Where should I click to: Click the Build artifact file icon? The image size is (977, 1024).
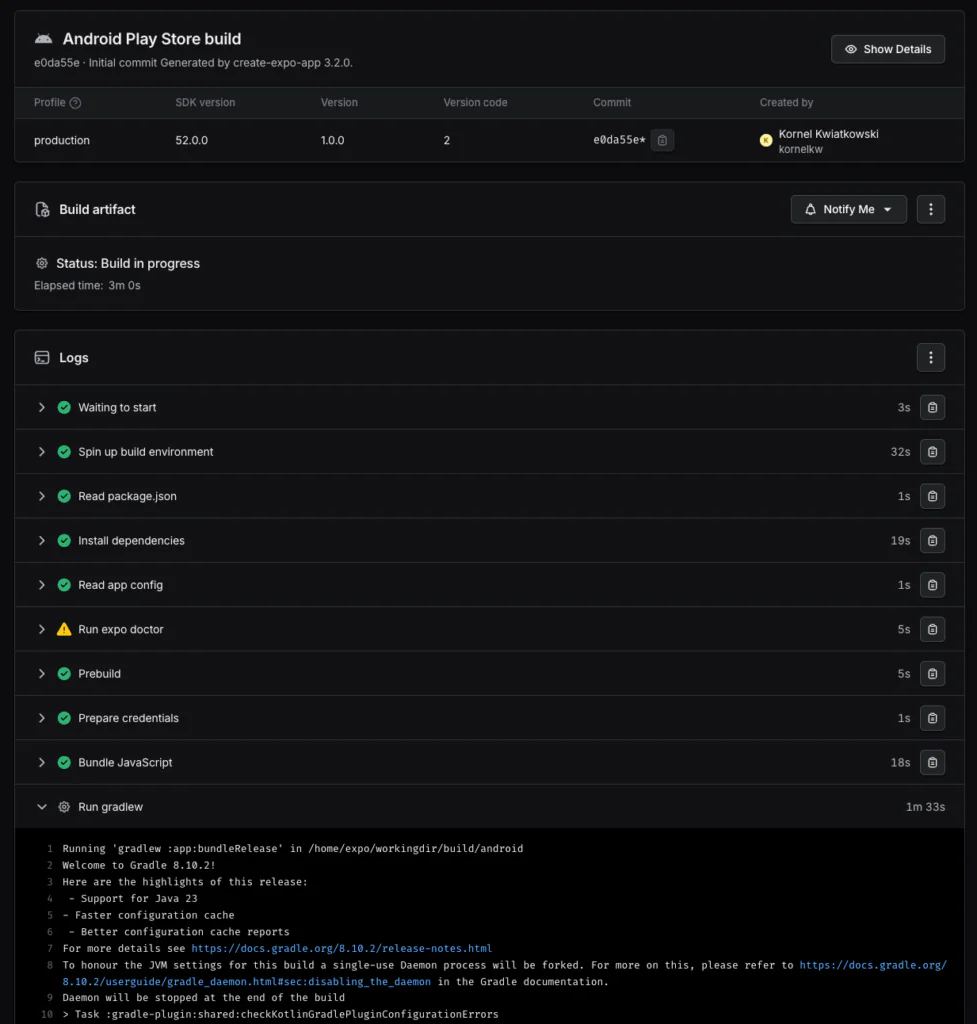coord(42,210)
